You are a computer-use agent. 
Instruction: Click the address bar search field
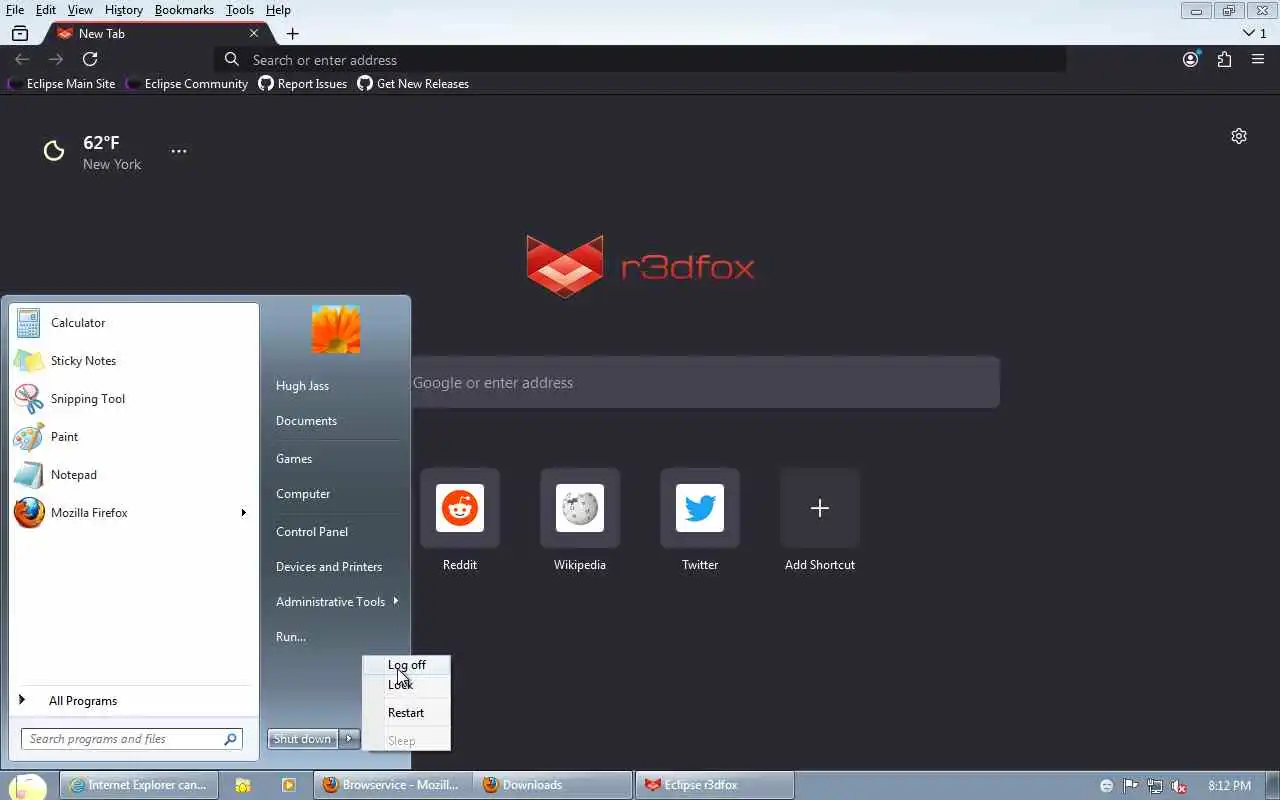[x=640, y=60]
